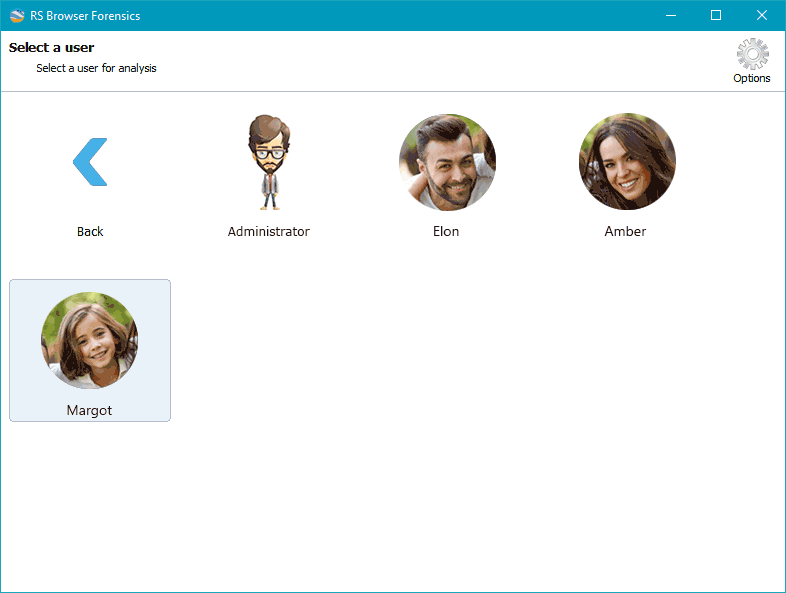Close the RS Browser Forensics window
This screenshot has width=786, height=593.
point(761,16)
